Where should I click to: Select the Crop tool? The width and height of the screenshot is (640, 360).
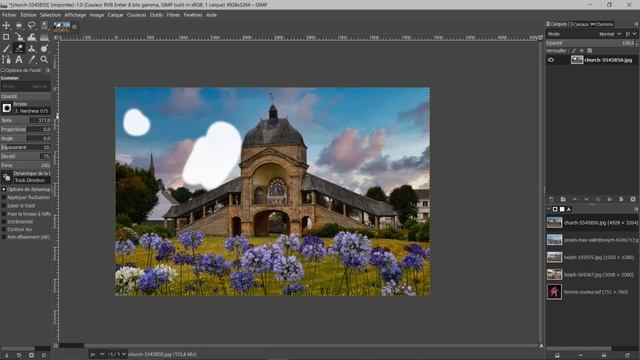6,37
